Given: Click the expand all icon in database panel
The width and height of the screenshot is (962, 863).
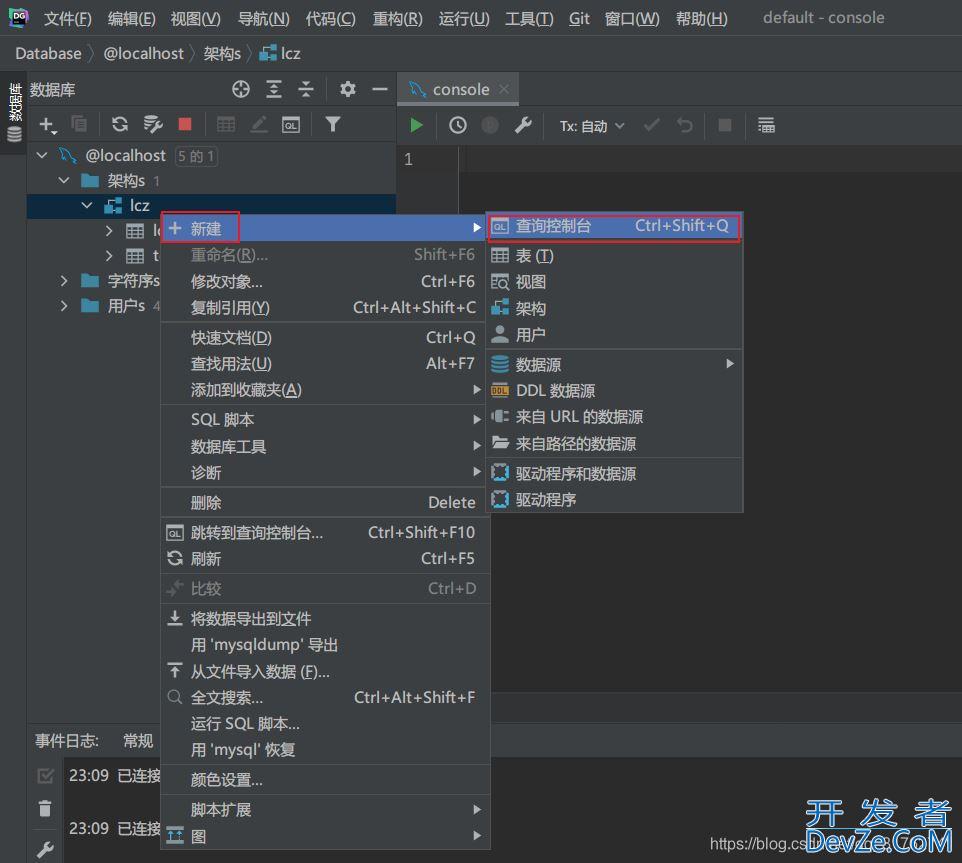Looking at the screenshot, I should 274,90.
